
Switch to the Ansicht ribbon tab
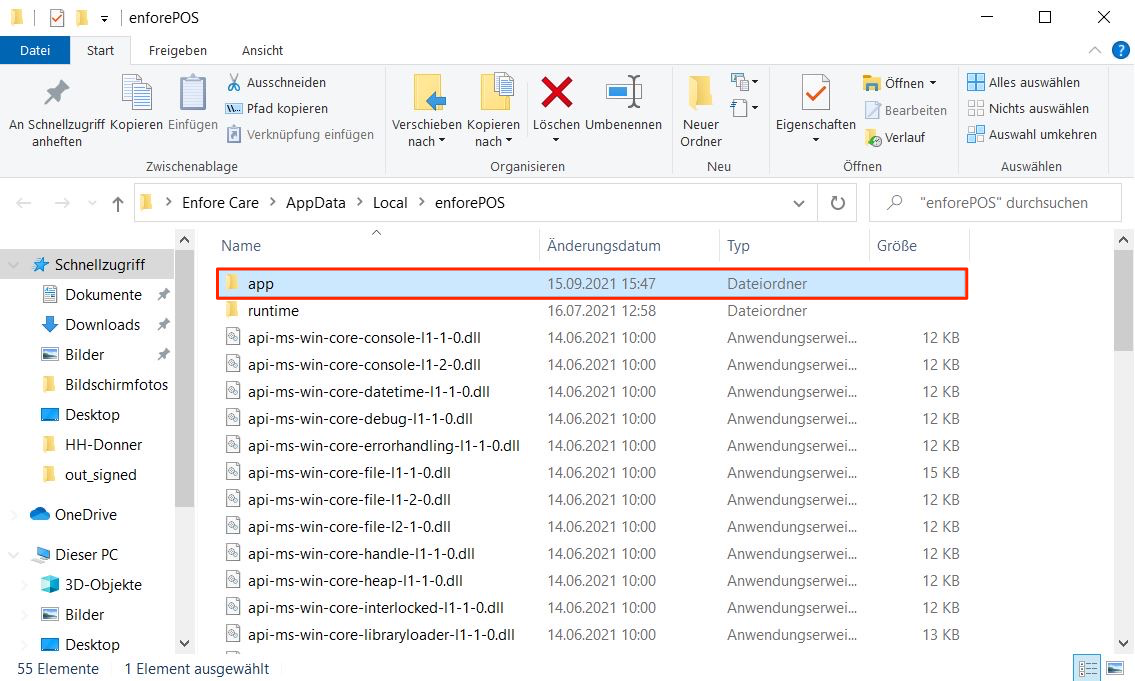pyautogui.click(x=262, y=51)
